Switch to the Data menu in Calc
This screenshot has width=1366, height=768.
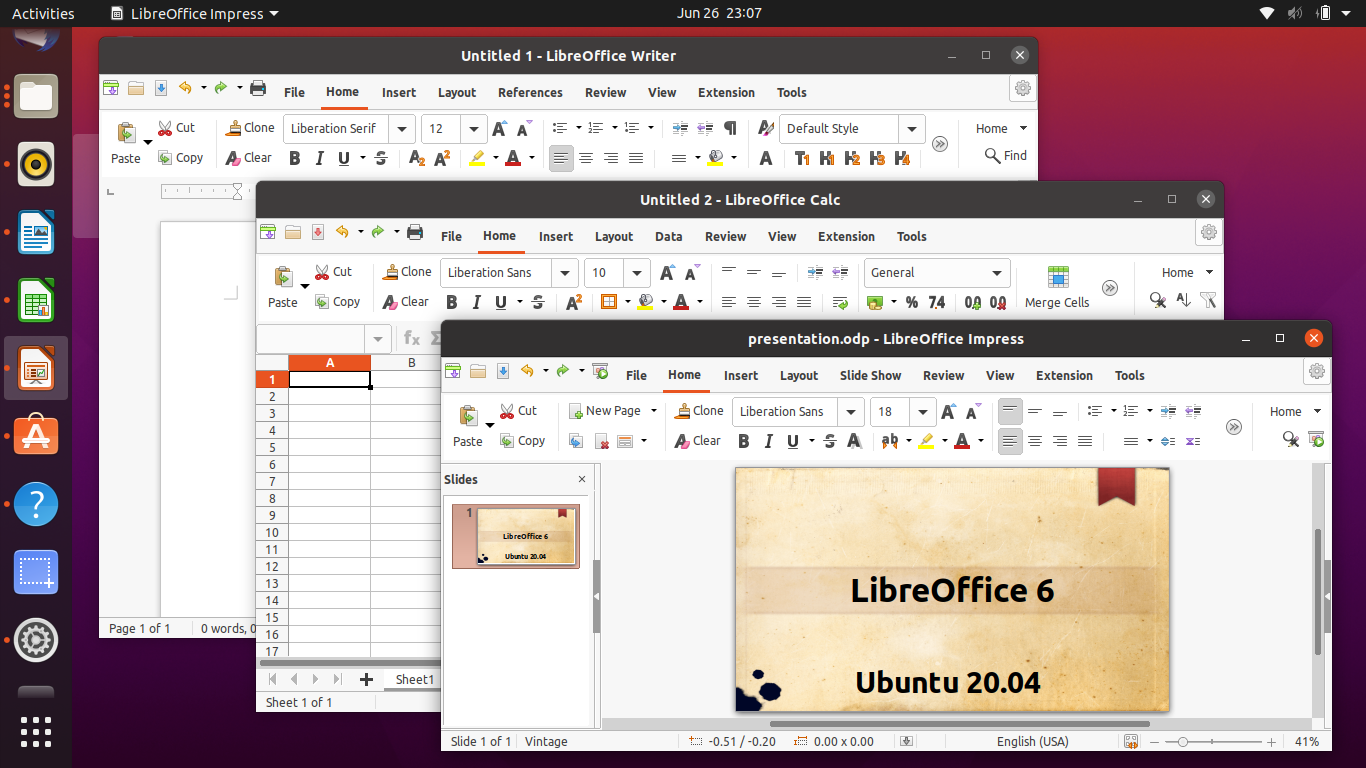[x=668, y=236]
